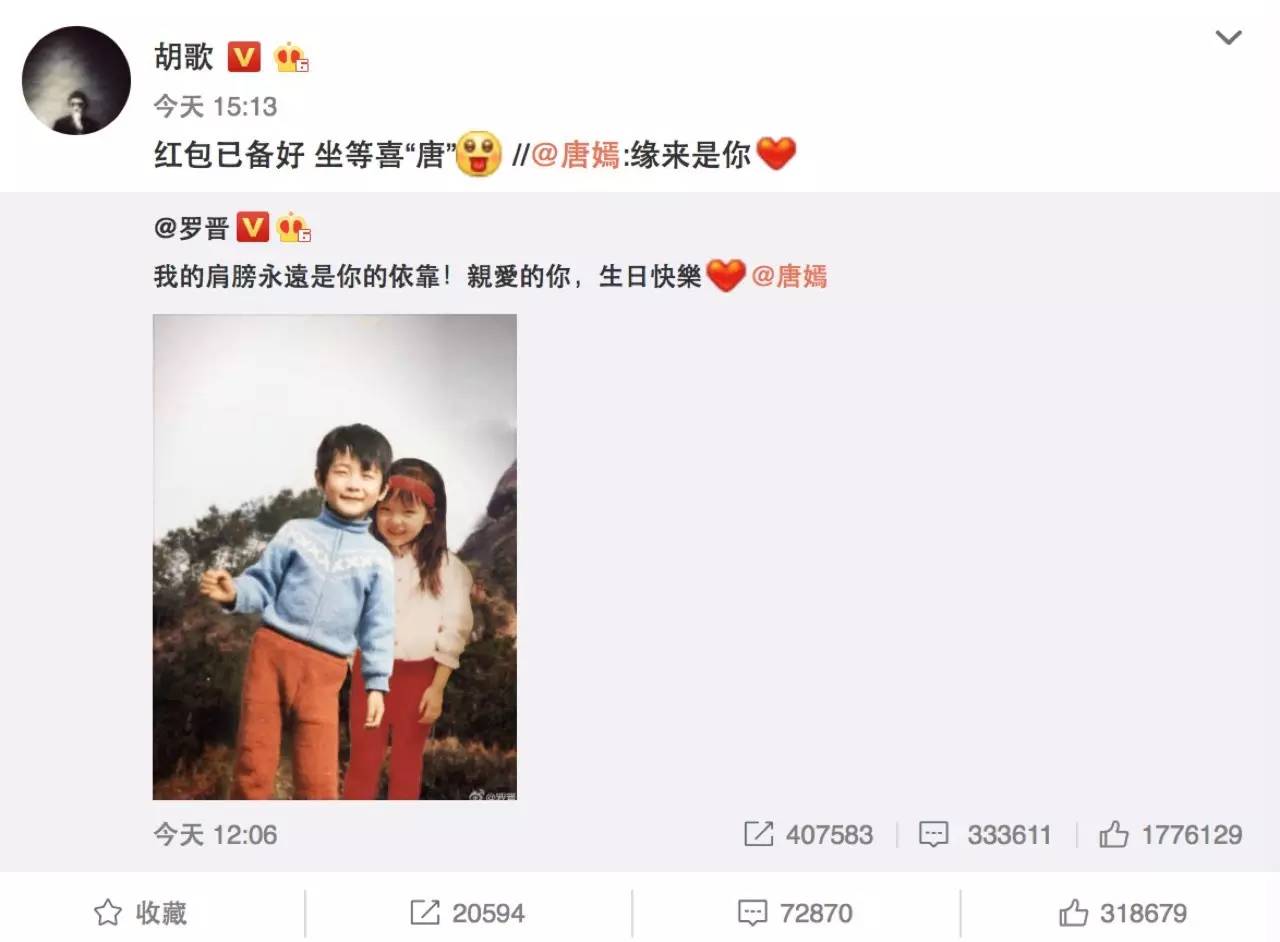Image resolution: width=1280 pixels, height=942 pixels.
Task: Open 胡歌's post timestamp 今天 15:13
Action: 215,106
